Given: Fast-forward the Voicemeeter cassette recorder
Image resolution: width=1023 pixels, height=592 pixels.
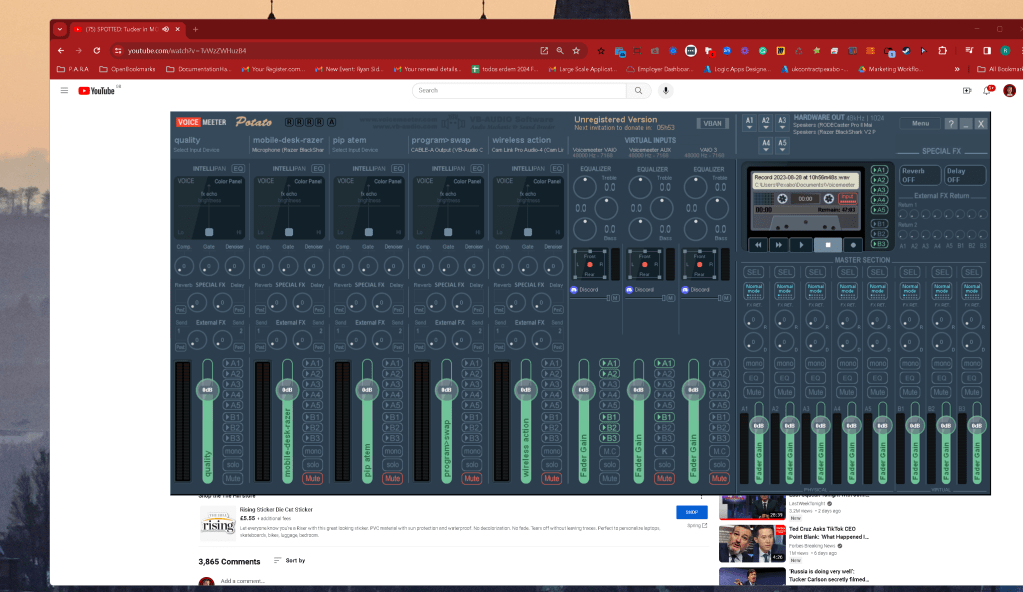Looking at the screenshot, I should coord(778,245).
